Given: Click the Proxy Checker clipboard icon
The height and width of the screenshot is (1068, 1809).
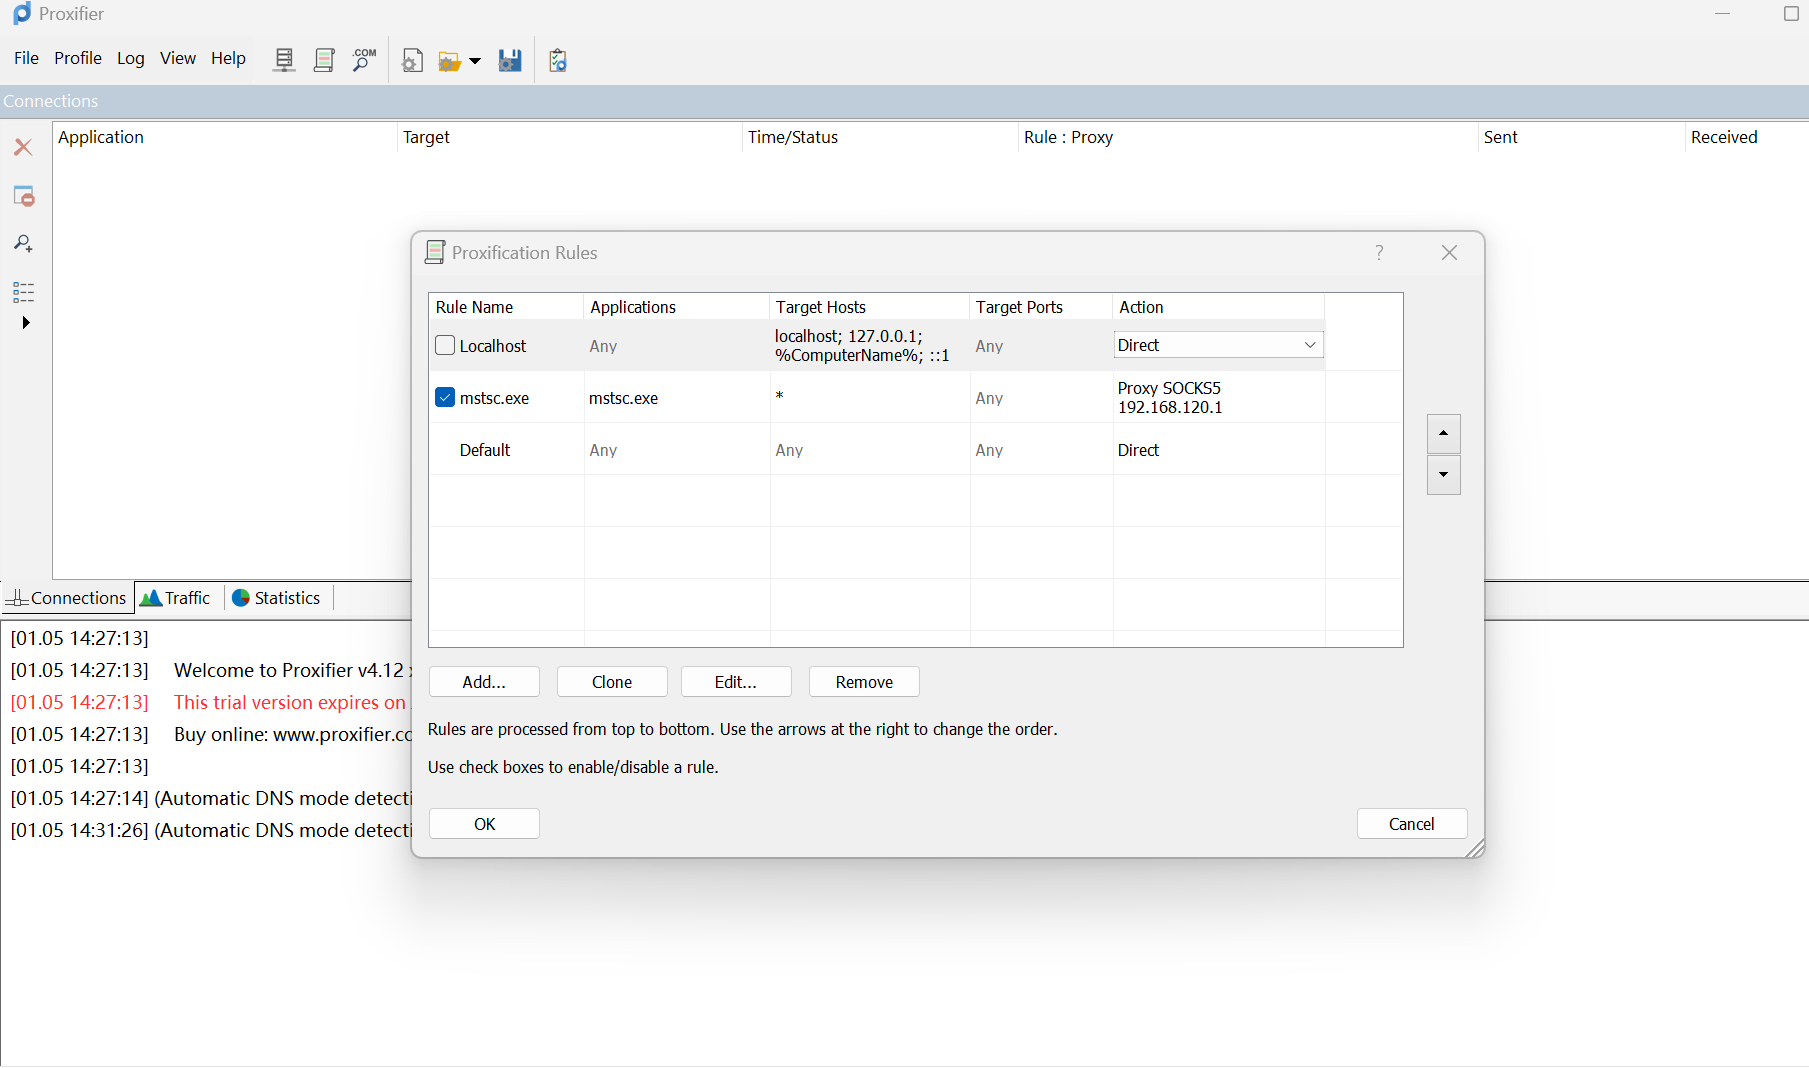Looking at the screenshot, I should click(558, 61).
